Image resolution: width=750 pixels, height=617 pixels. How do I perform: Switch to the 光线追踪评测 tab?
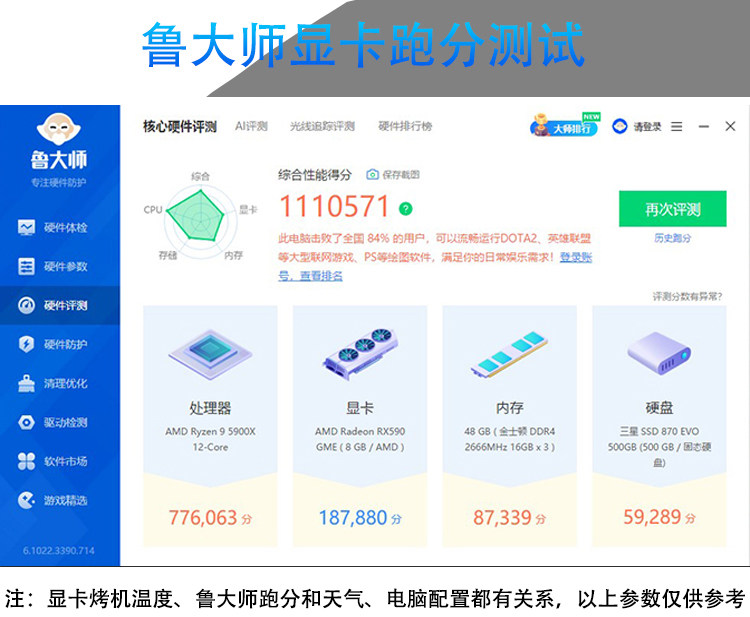(322, 126)
